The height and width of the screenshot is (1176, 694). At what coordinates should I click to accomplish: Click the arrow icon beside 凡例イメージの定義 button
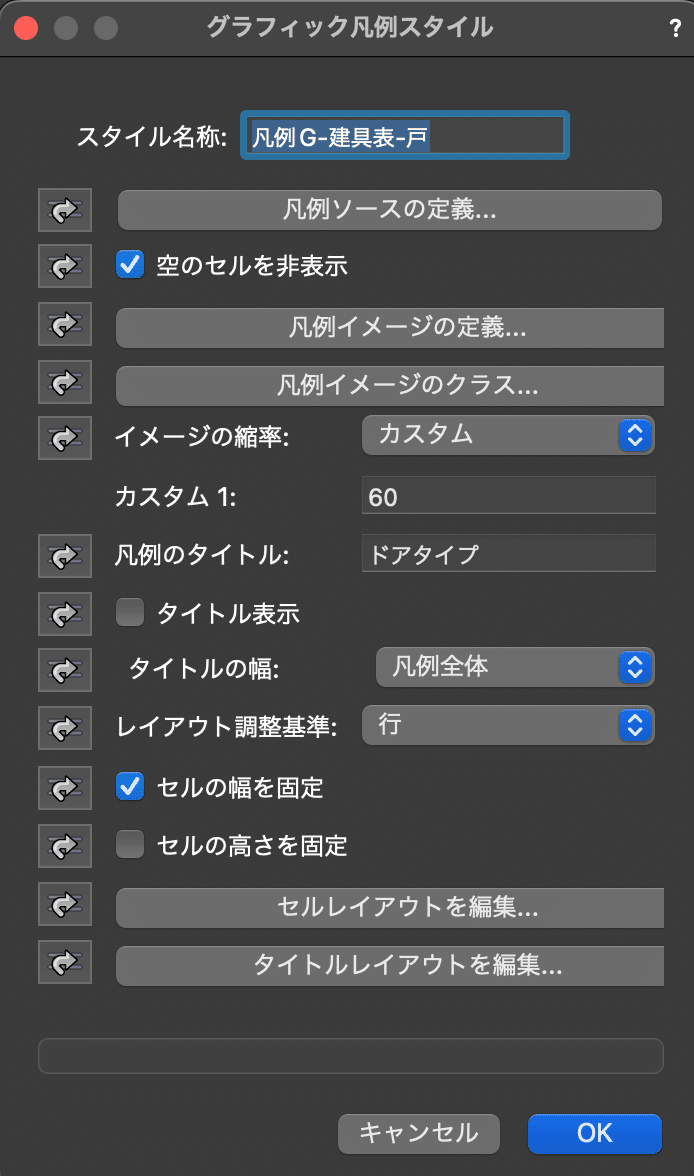tap(65, 324)
